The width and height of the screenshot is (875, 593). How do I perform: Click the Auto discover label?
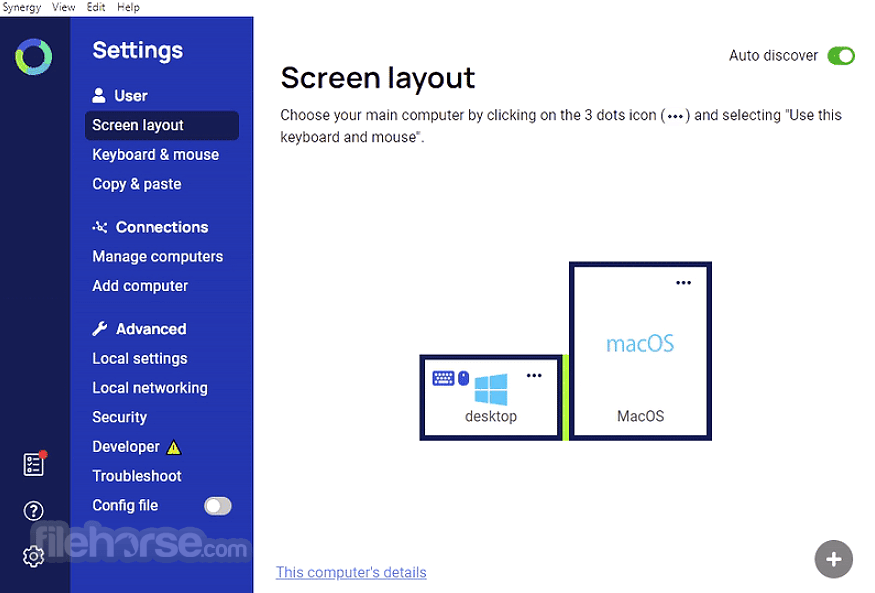(773, 56)
